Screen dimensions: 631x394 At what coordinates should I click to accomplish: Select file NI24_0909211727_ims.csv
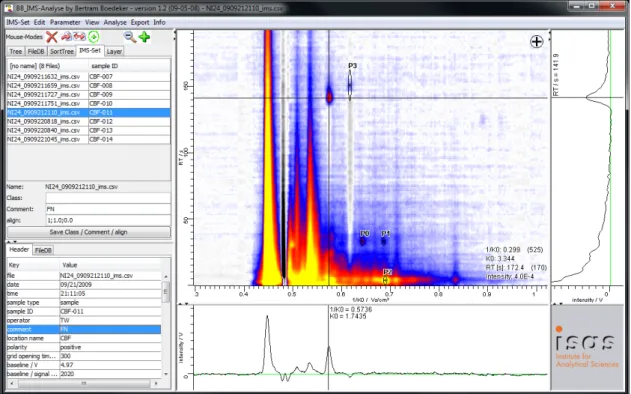pyautogui.click(x=47, y=95)
